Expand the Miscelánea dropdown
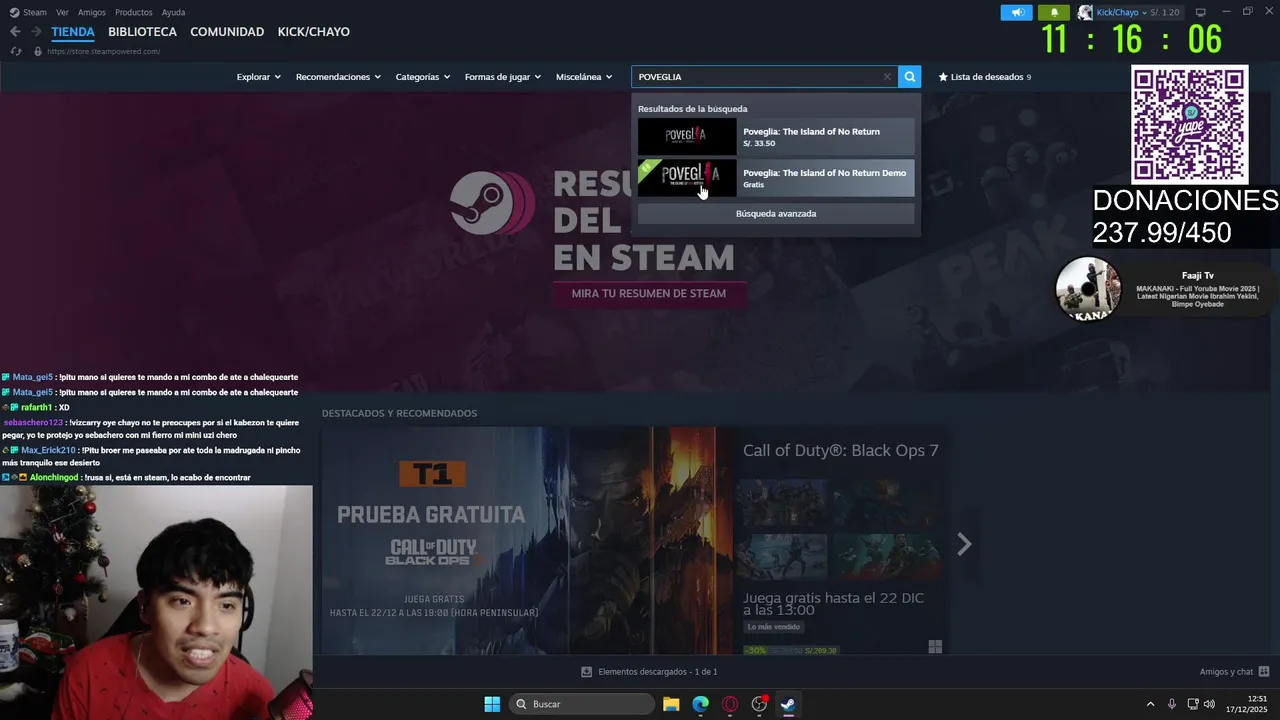 click(x=584, y=77)
